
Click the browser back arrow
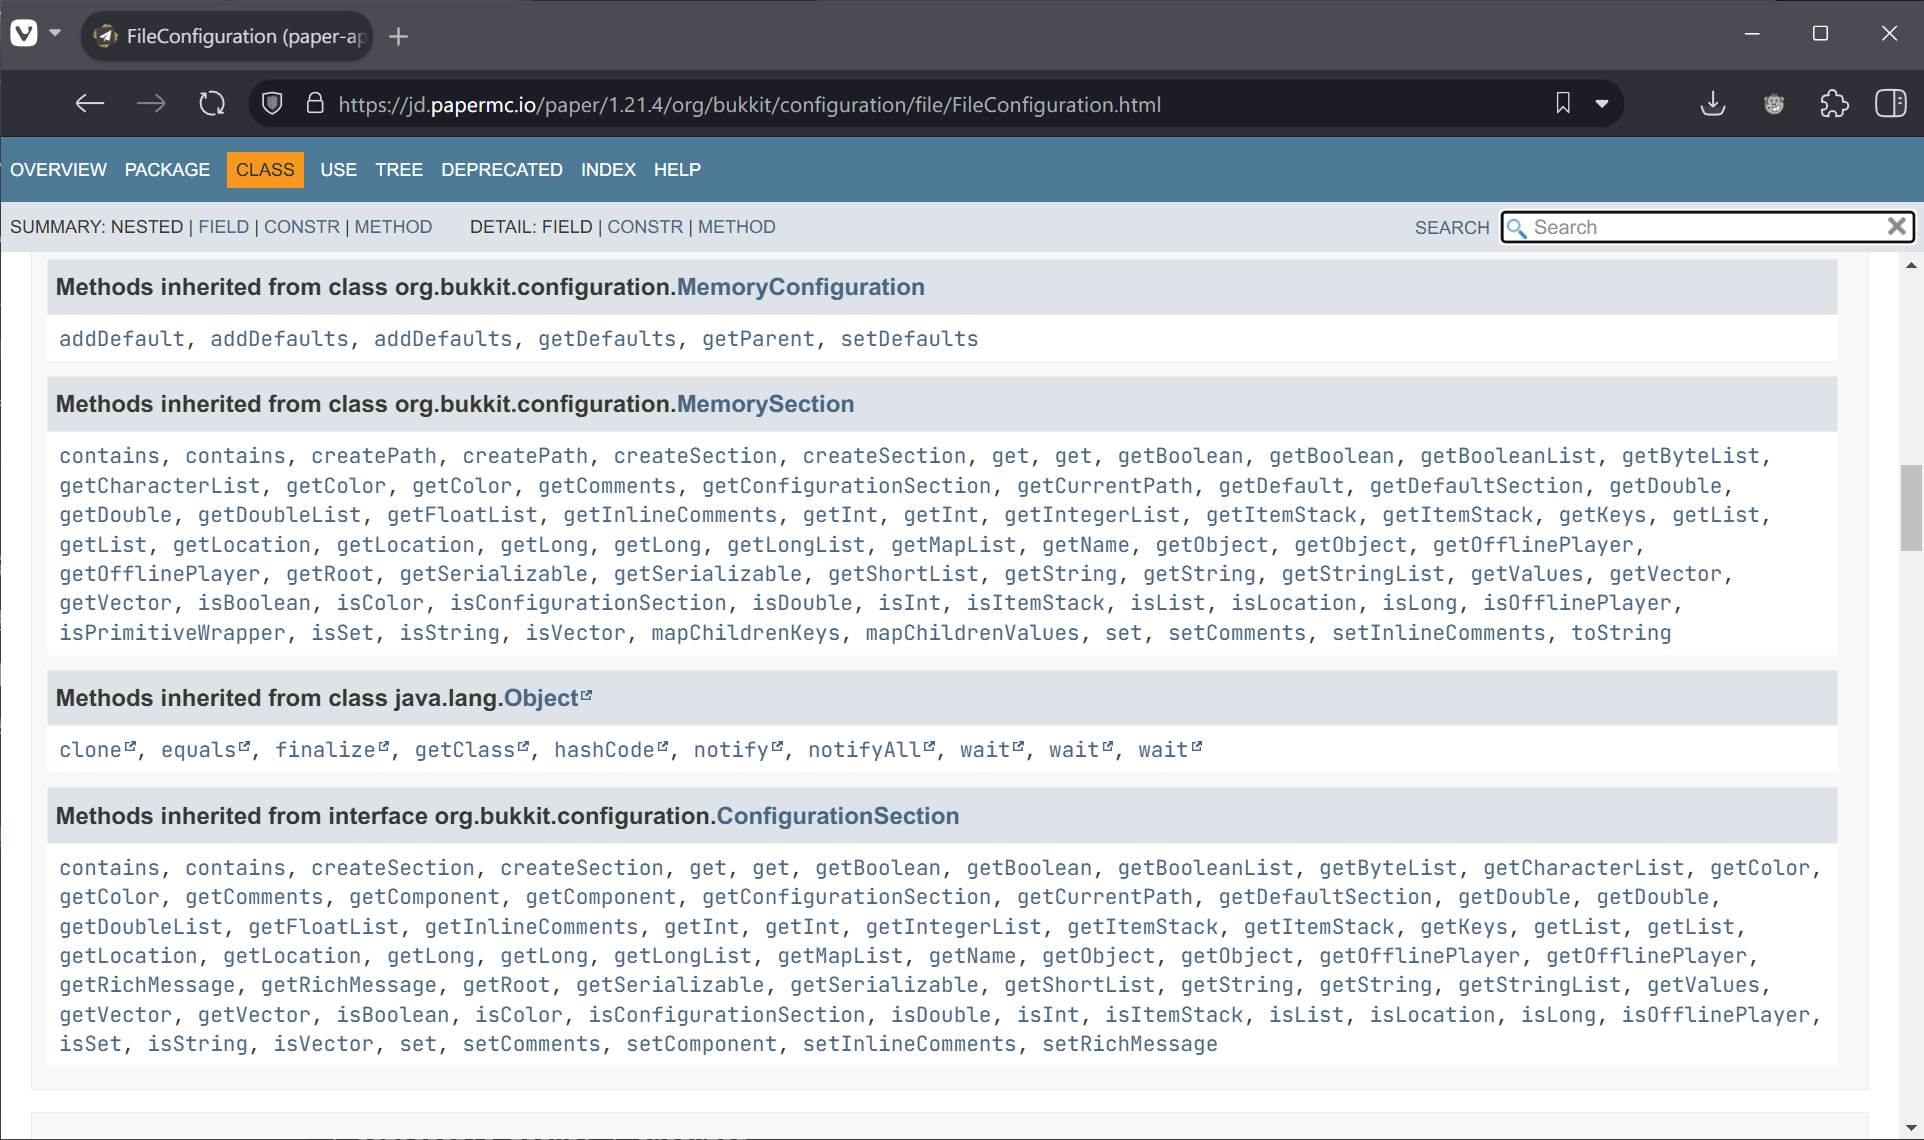click(x=90, y=104)
